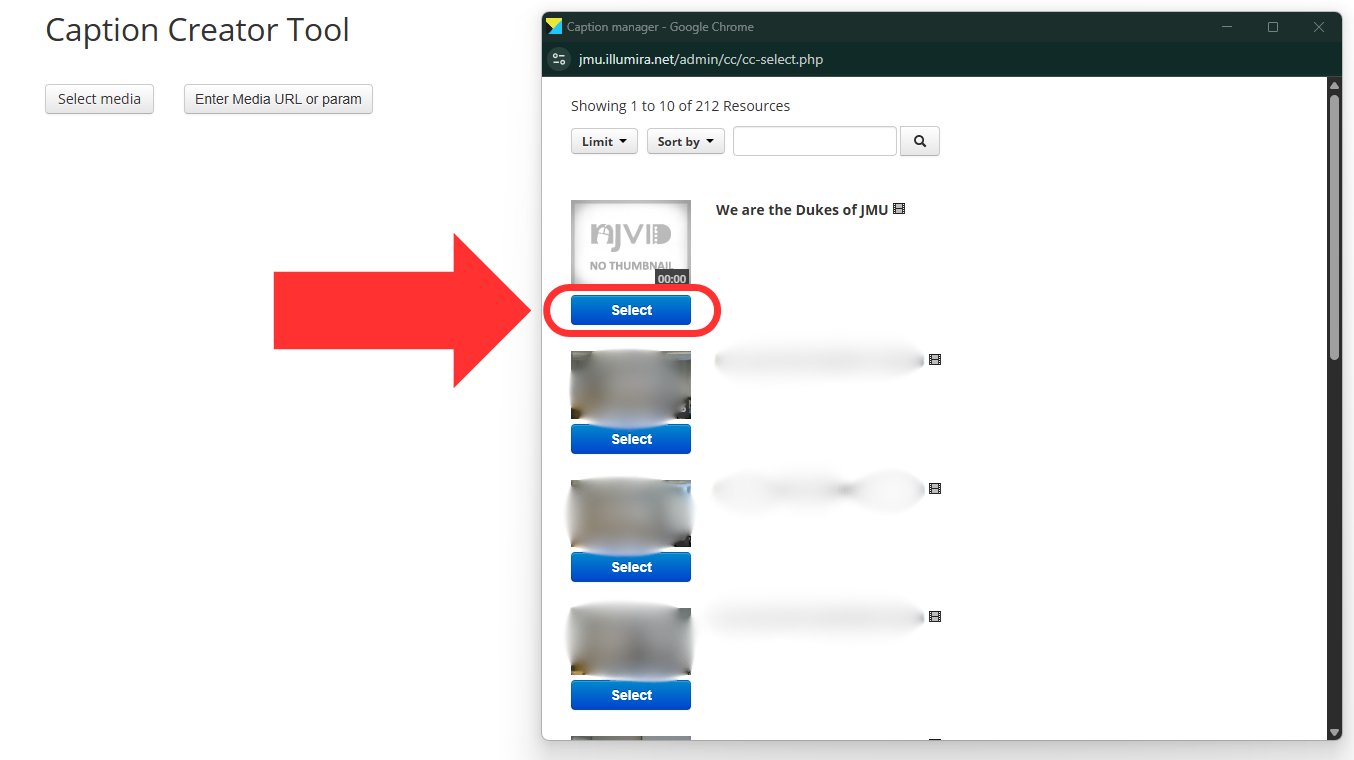Maximize the Caption manager window
The image size is (1354, 760).
pyautogui.click(x=1273, y=27)
